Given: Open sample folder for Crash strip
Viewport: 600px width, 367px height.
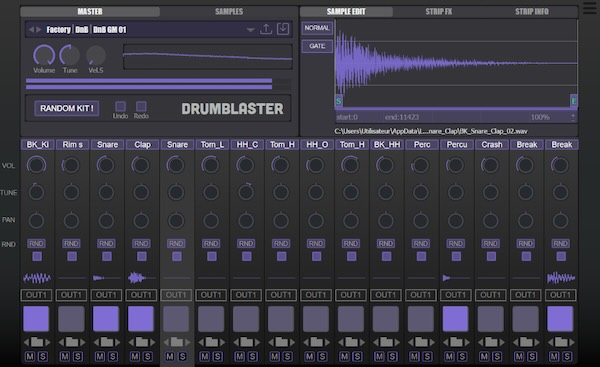Looking at the screenshot, I should pos(491,342).
